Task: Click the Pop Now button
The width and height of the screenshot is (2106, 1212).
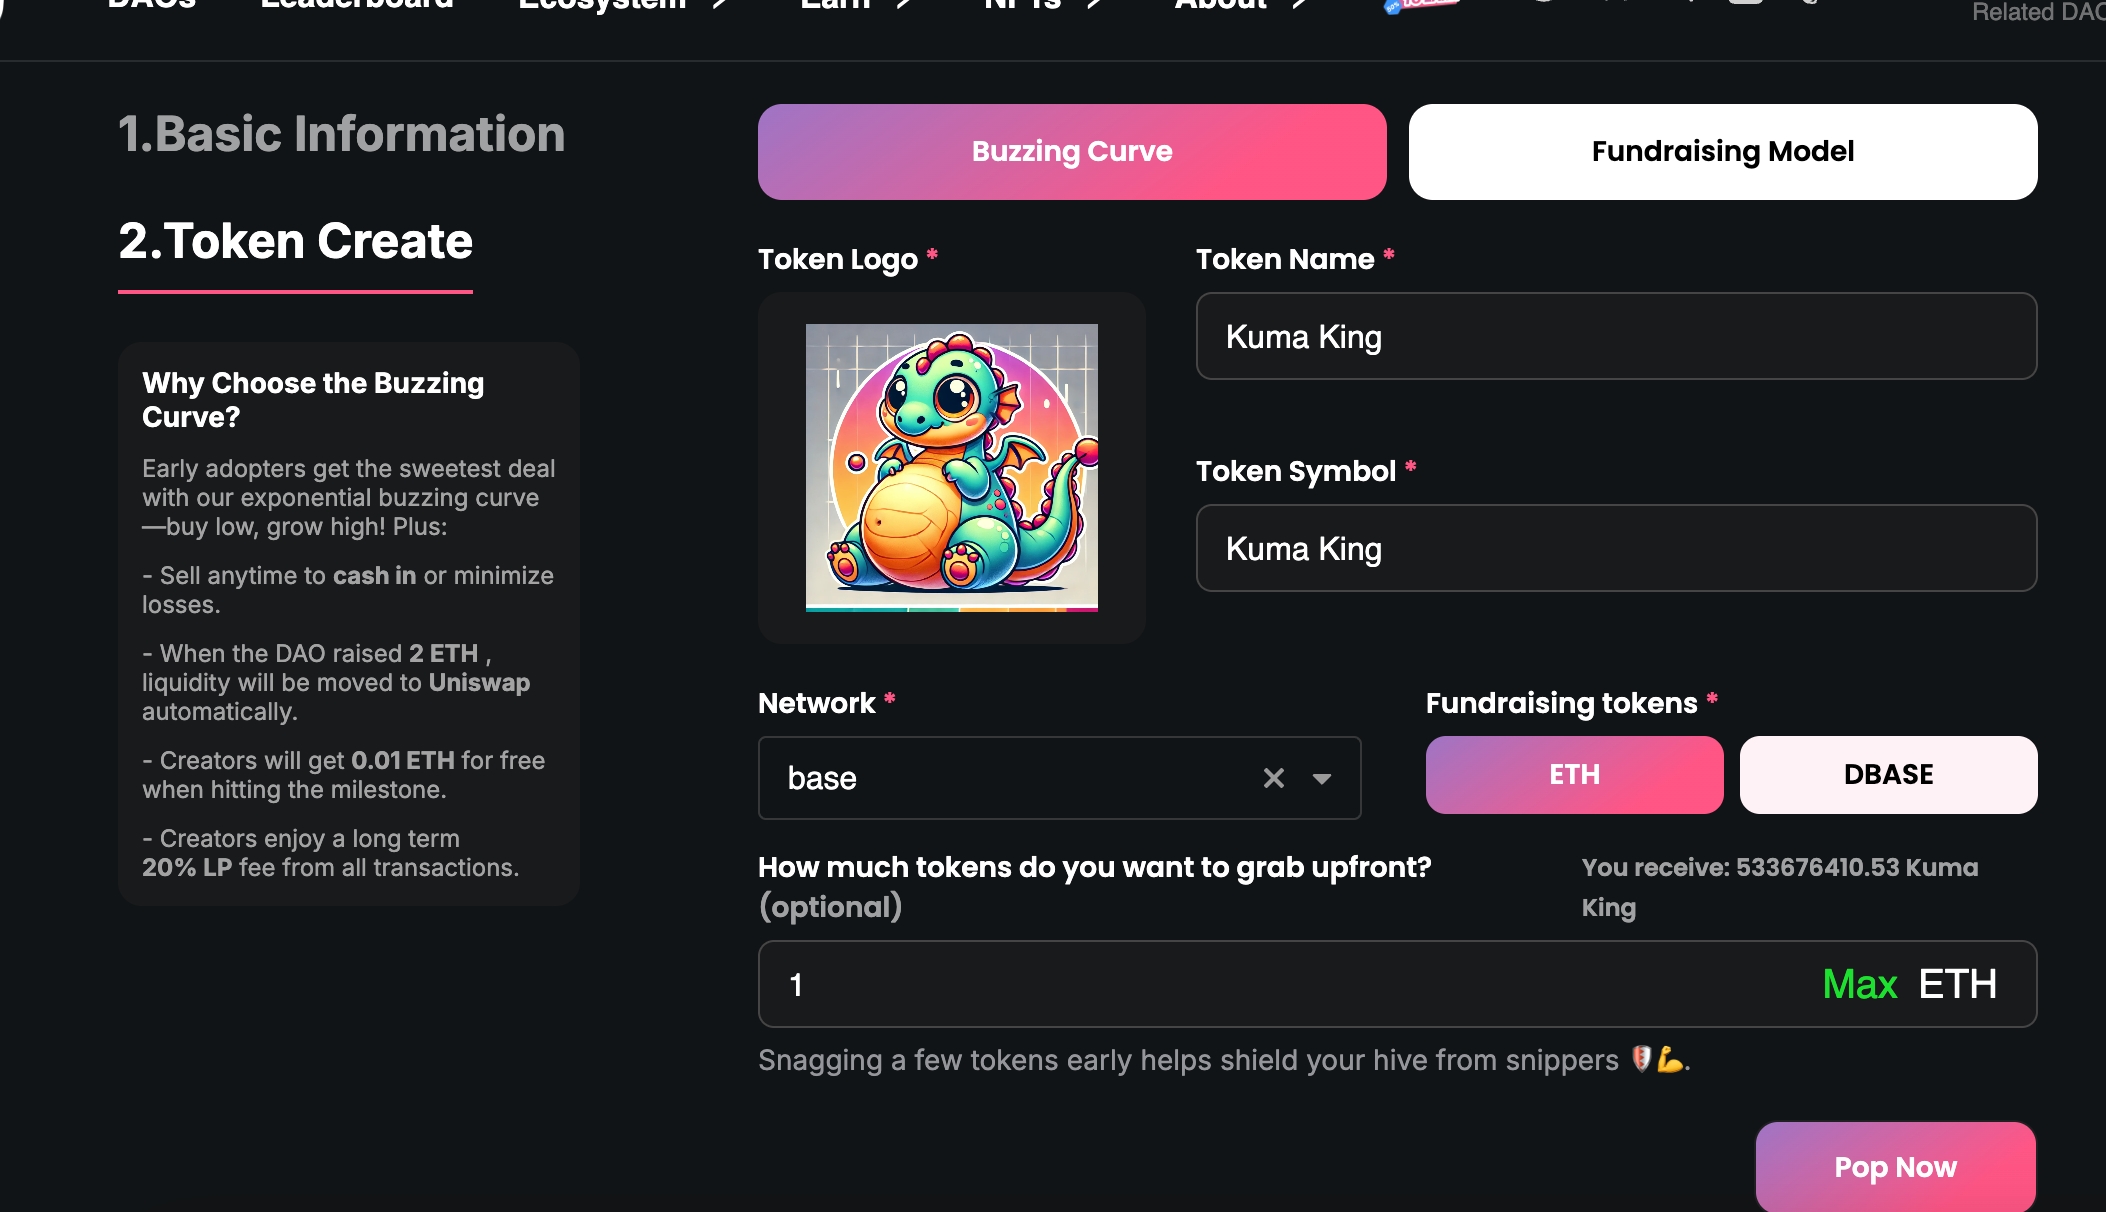Action: [x=1895, y=1167]
